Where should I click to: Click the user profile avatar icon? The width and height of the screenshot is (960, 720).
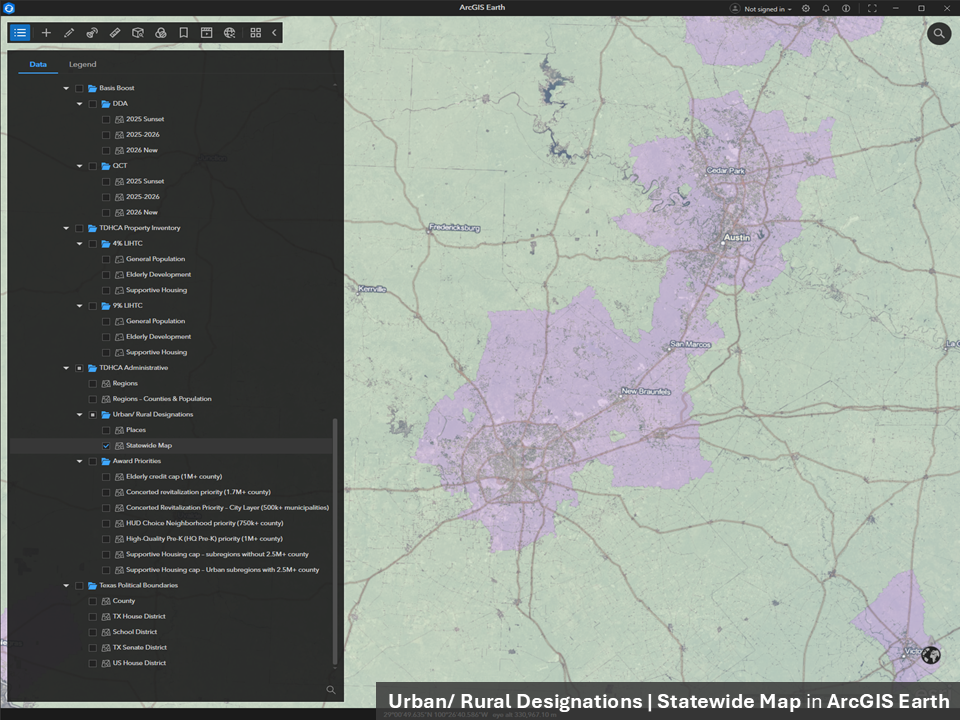735,9
